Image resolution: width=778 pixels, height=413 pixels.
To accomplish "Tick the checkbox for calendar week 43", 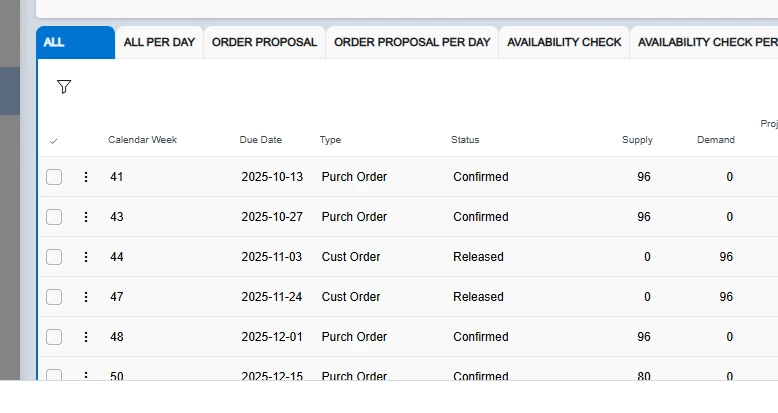I will coord(54,217).
